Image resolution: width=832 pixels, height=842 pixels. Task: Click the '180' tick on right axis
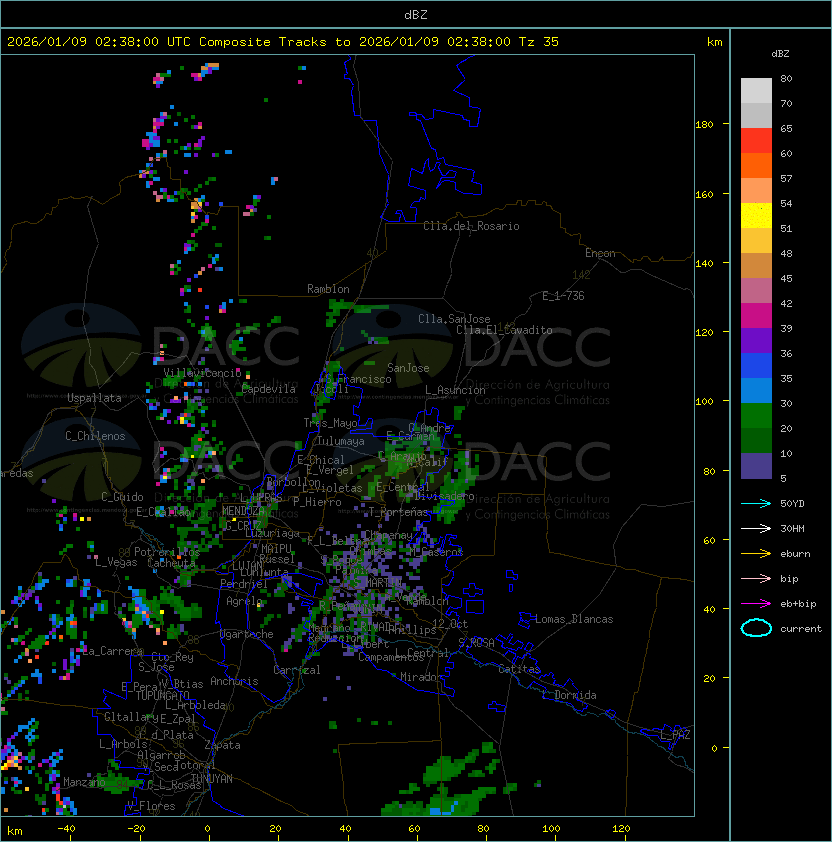coord(704,125)
